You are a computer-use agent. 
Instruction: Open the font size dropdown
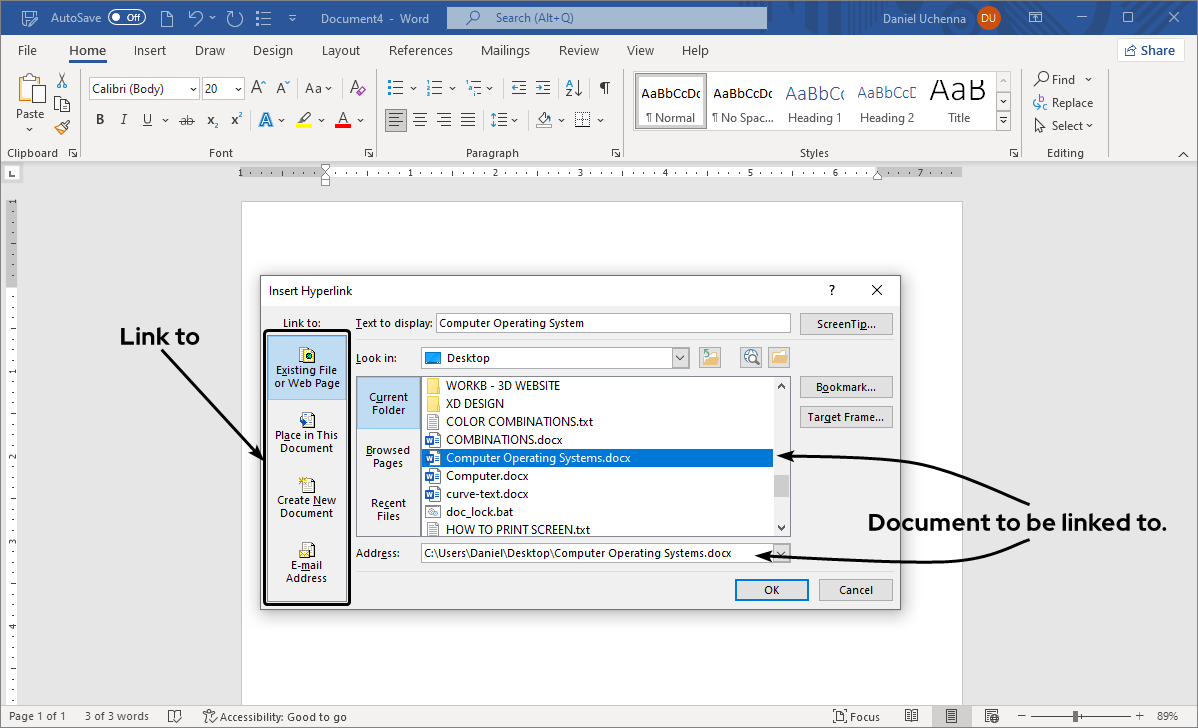click(236, 88)
